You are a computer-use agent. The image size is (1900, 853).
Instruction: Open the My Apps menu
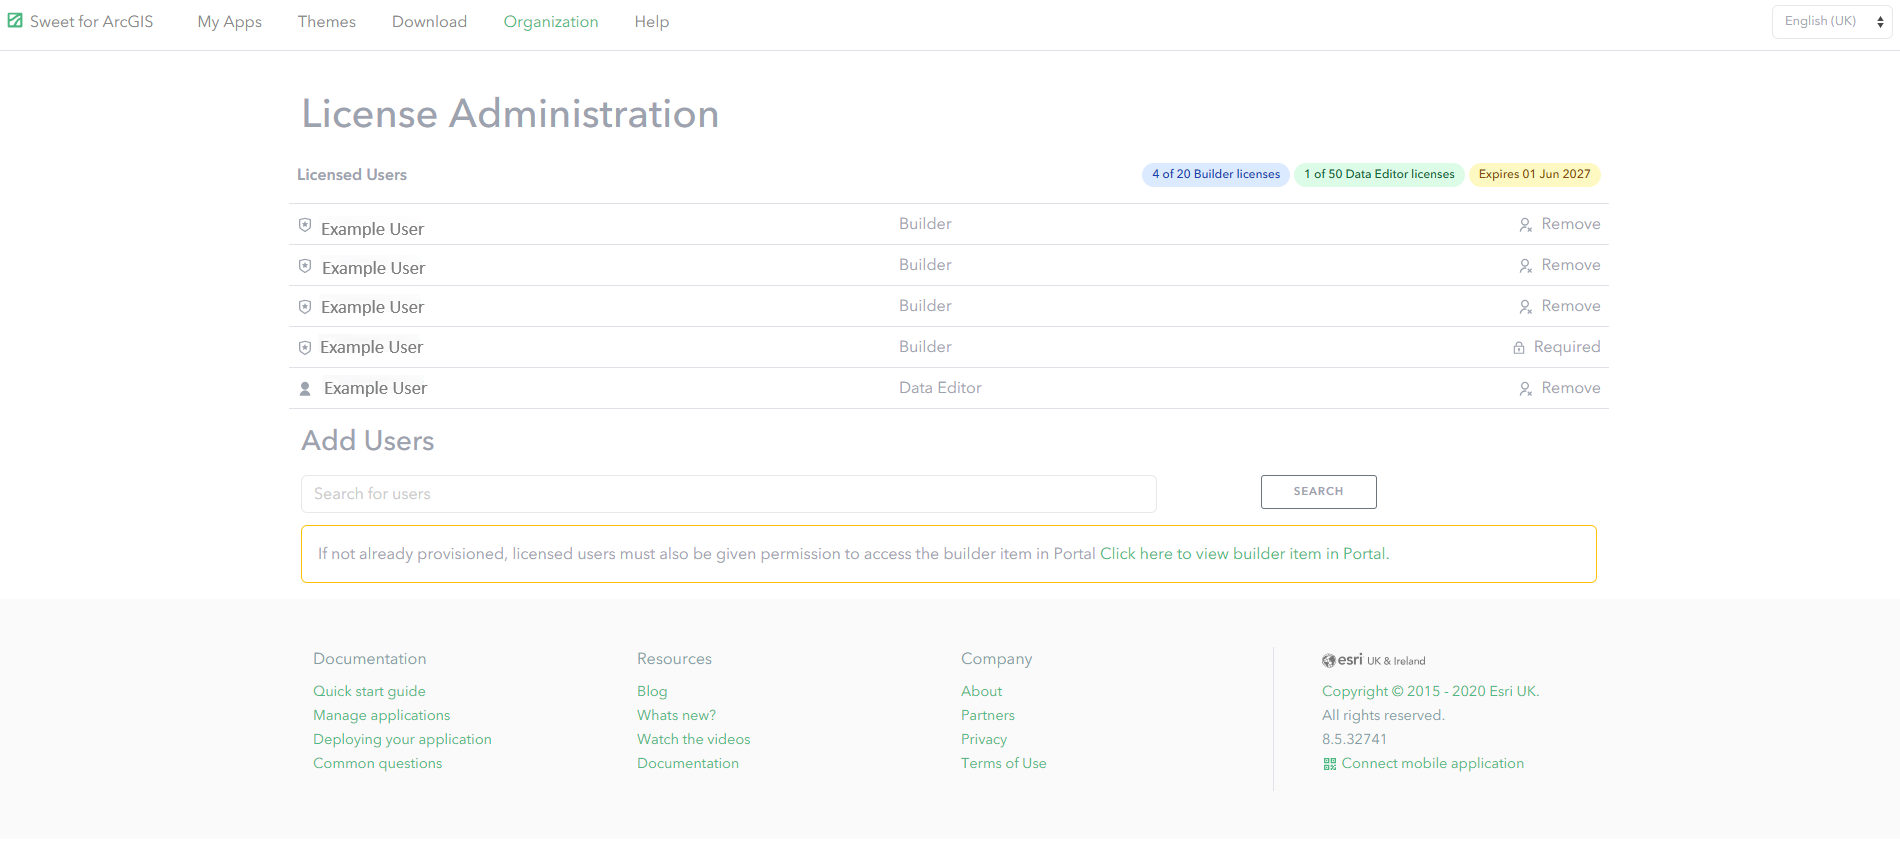pyautogui.click(x=229, y=22)
